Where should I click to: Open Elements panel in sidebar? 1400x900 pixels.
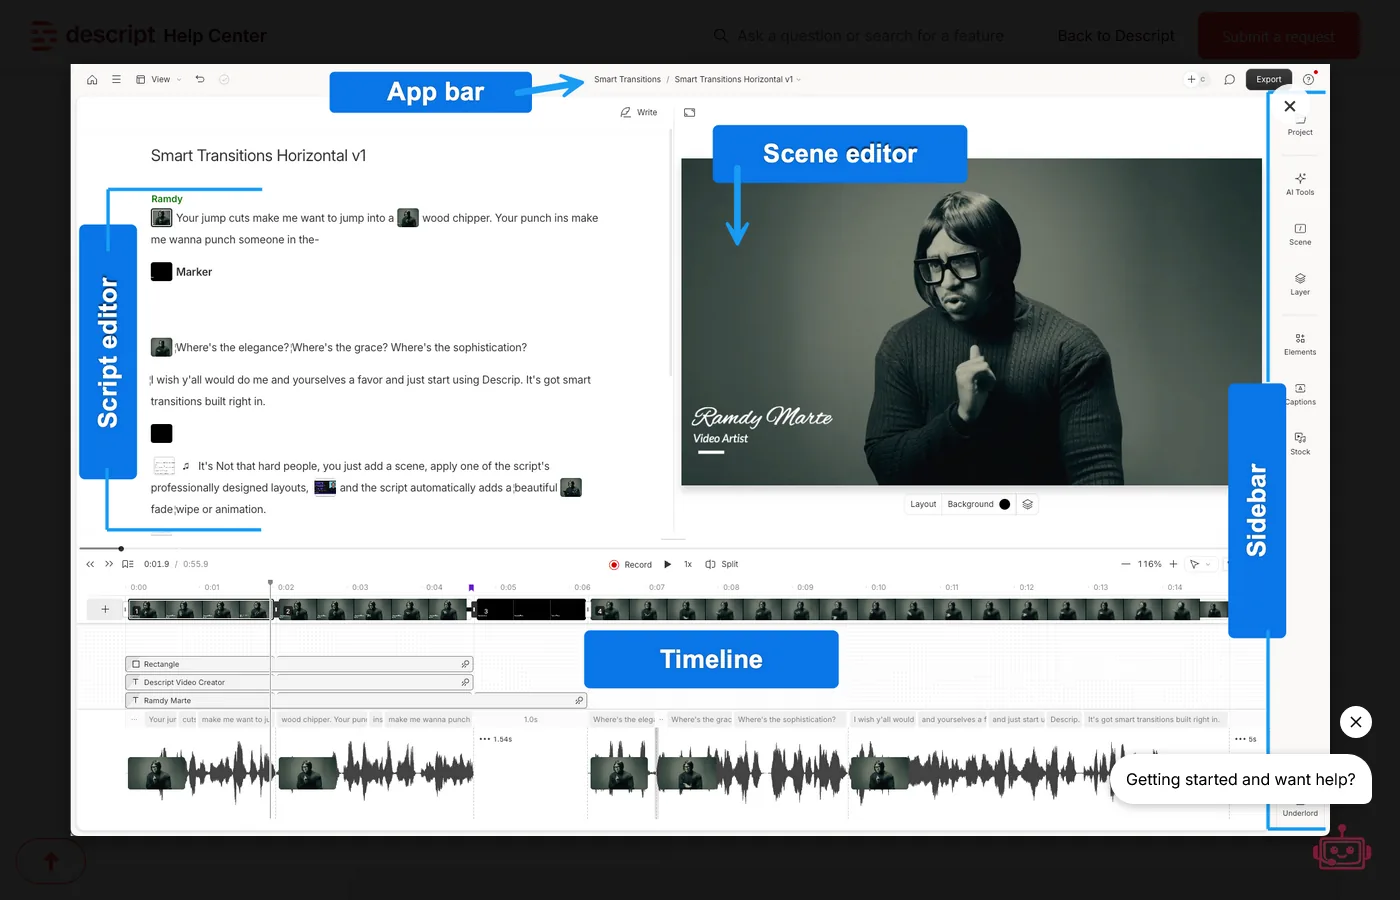[x=1300, y=344]
